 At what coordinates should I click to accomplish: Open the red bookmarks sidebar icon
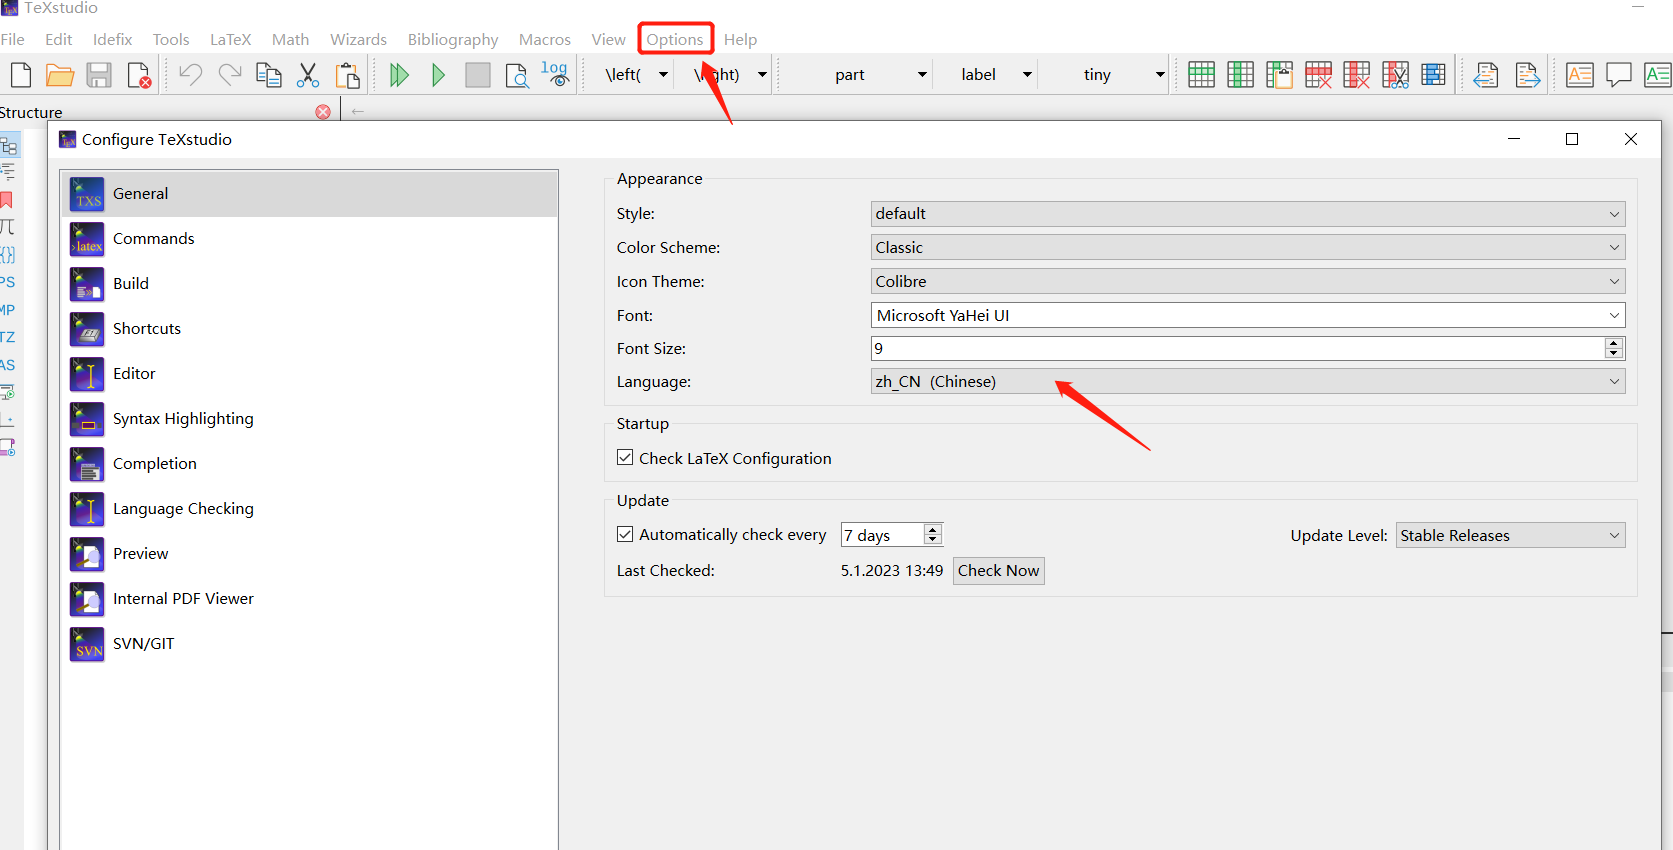point(6,200)
